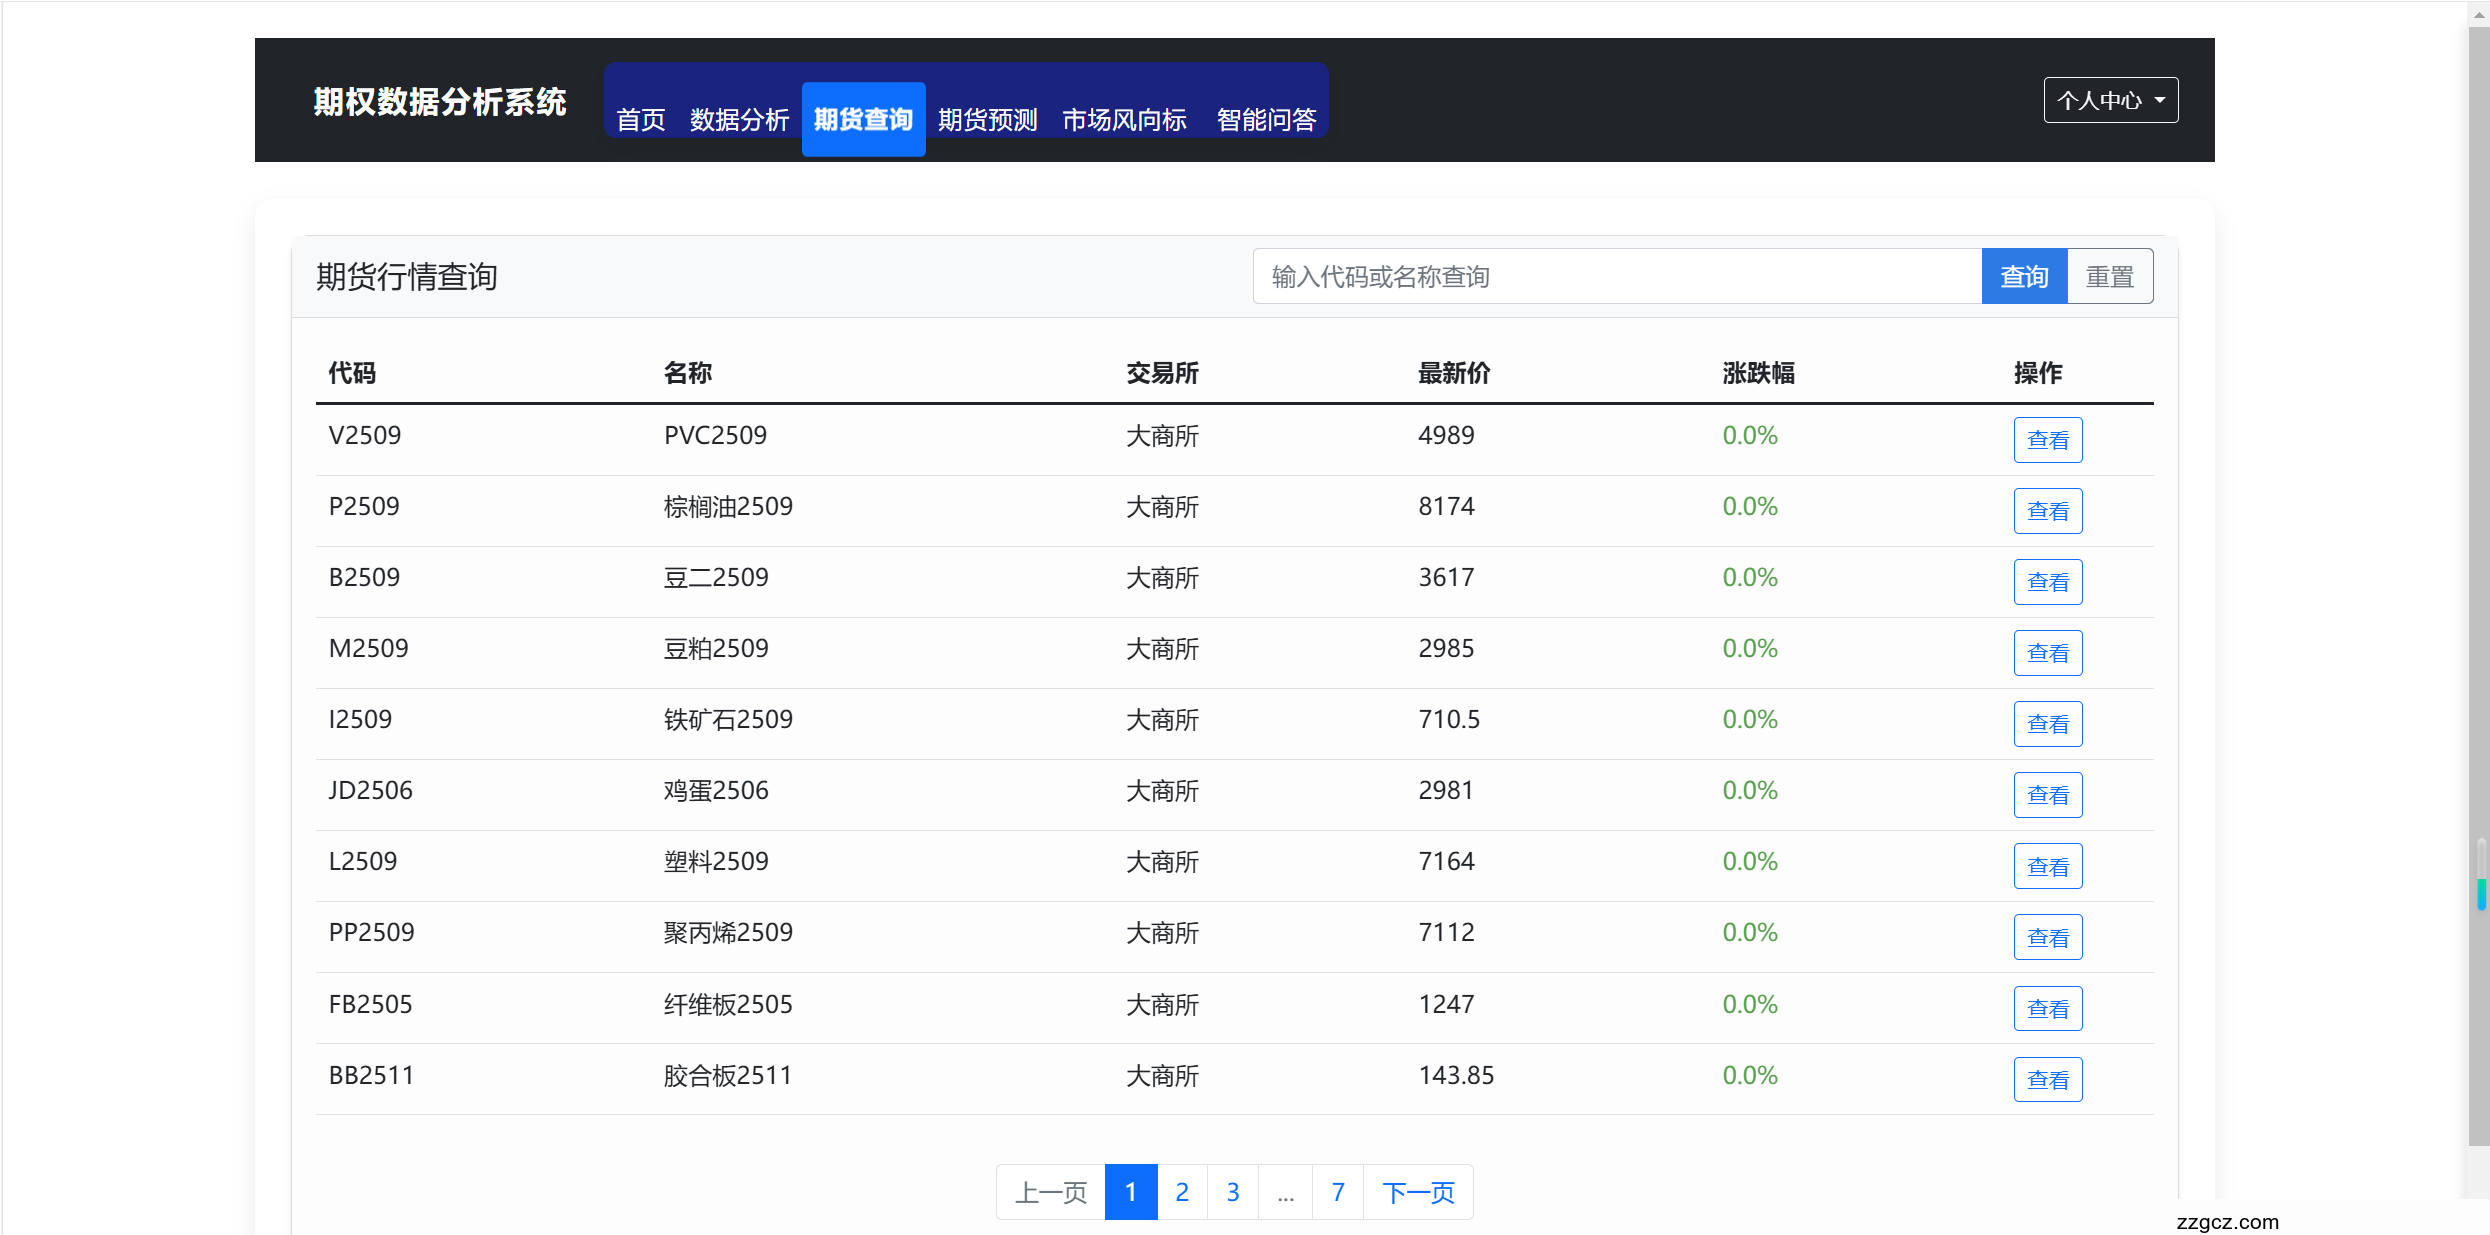Screen dimensions: 2490x1235
Task: View details for 棕榈油2509
Action: tap(2047, 510)
